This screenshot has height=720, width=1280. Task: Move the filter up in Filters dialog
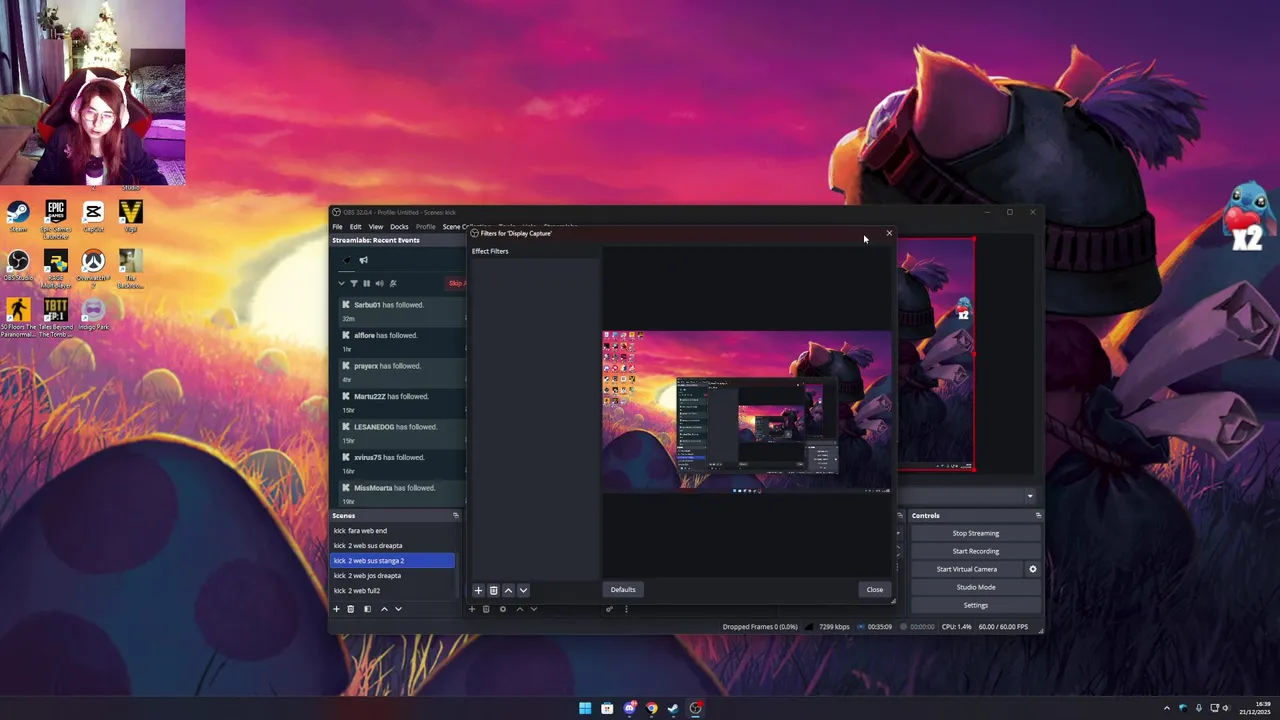pyautogui.click(x=508, y=590)
